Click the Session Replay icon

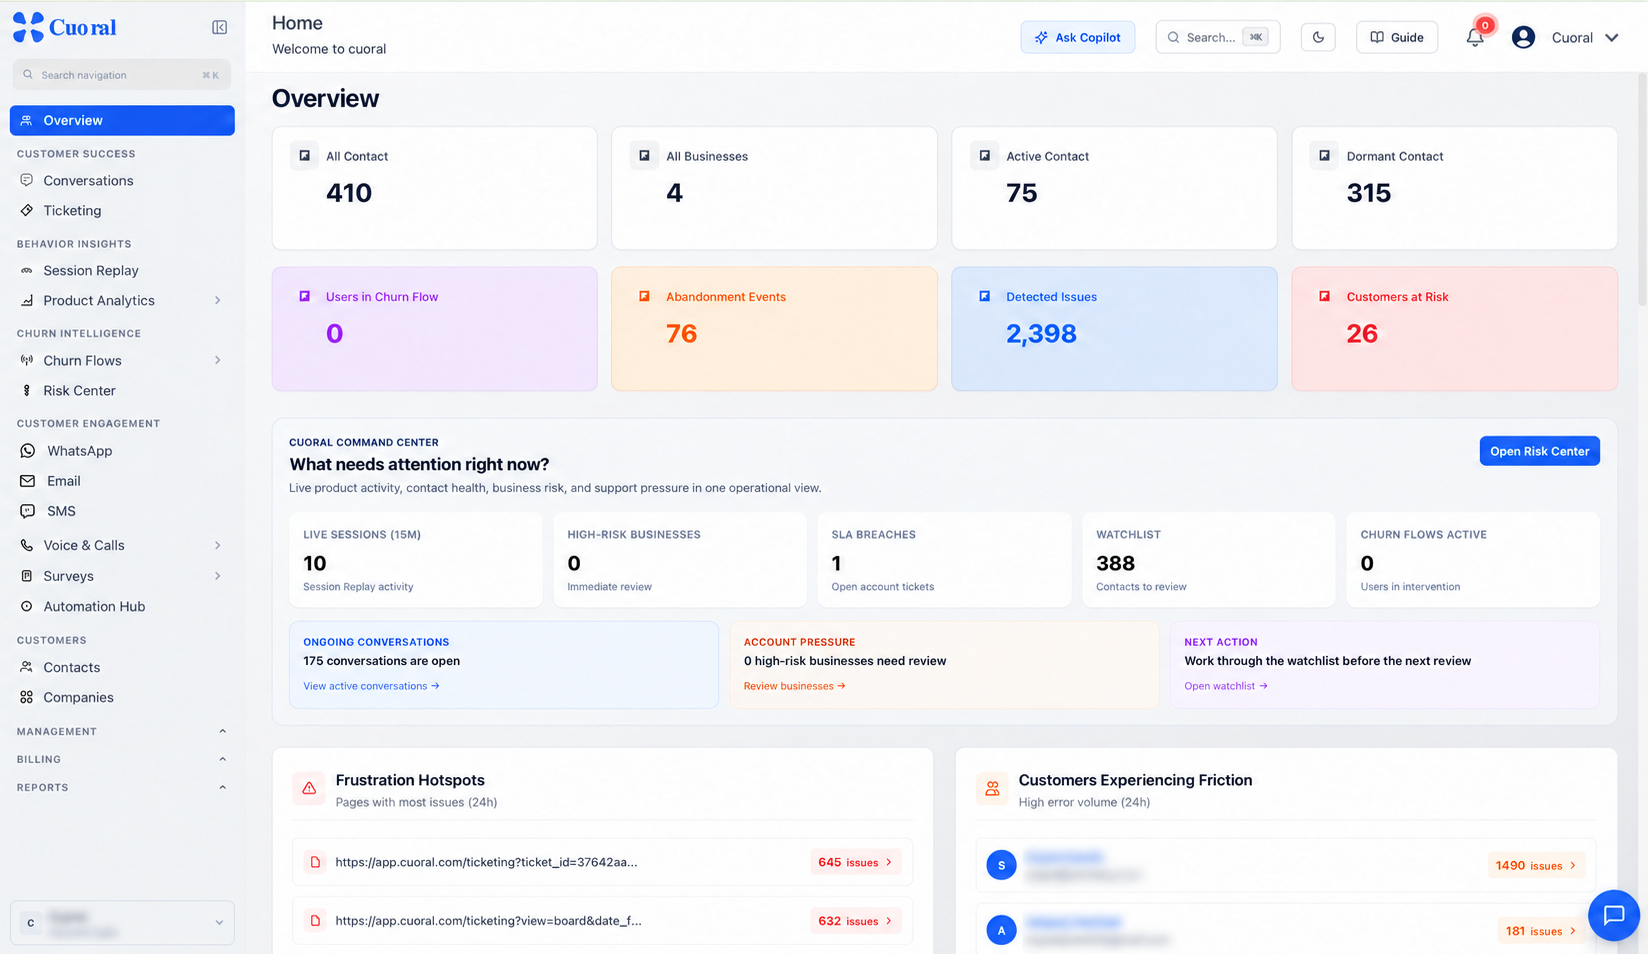tap(27, 271)
